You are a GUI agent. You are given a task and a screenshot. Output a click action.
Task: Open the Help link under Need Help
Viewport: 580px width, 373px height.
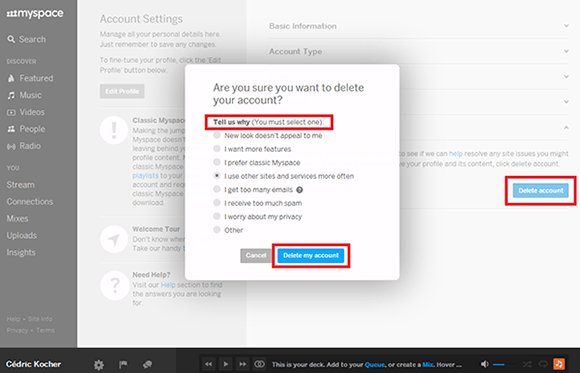(168, 285)
